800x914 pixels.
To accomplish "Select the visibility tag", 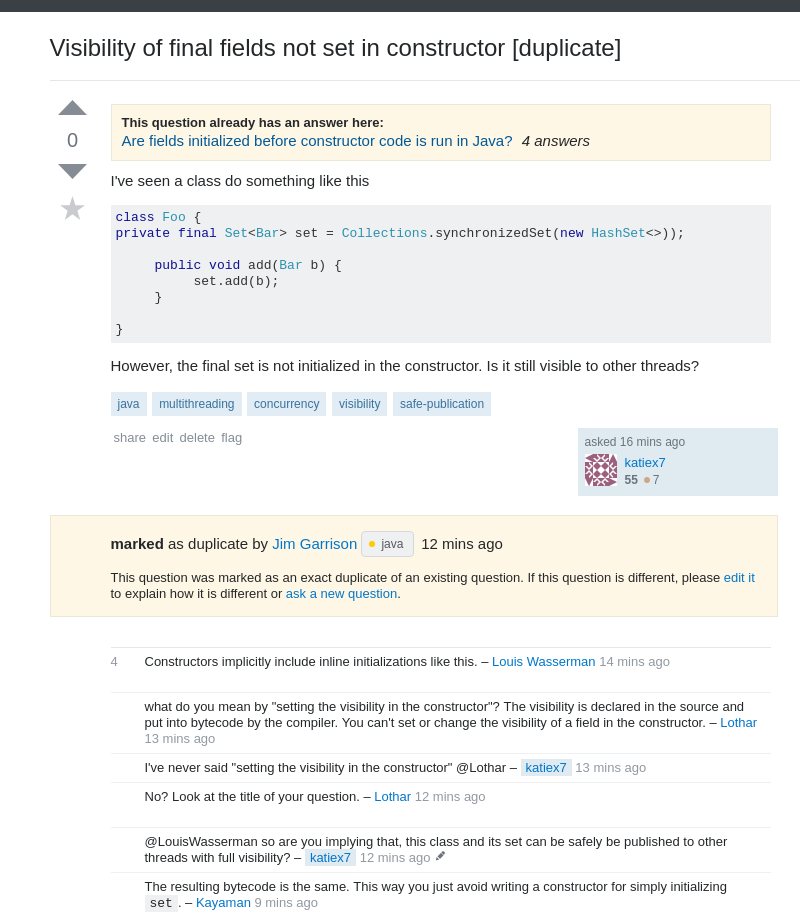I will [x=359, y=404].
